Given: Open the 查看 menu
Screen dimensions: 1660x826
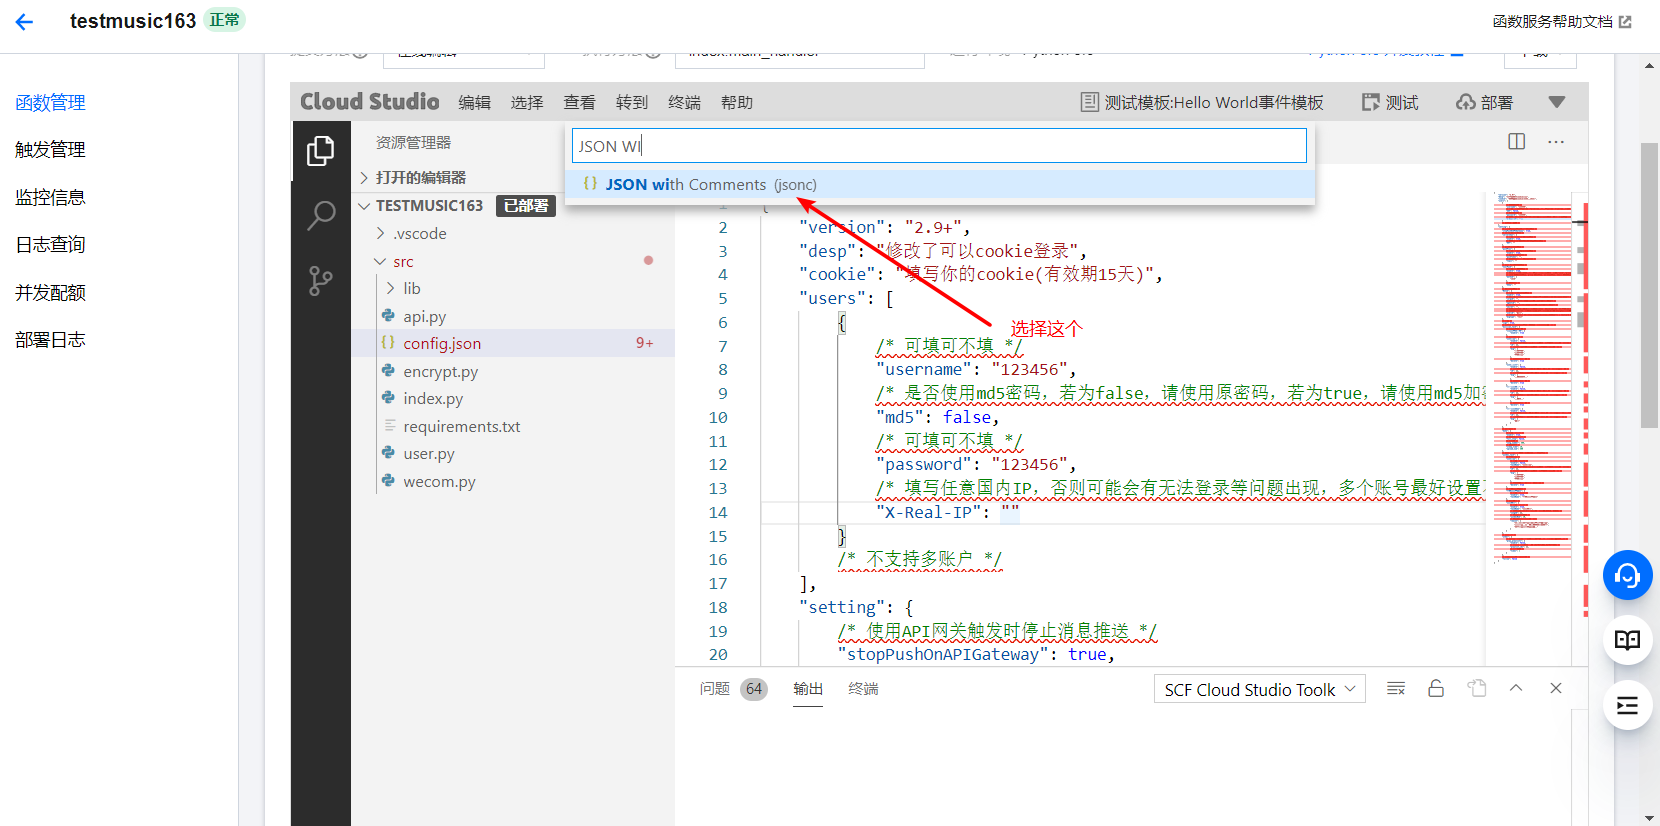Looking at the screenshot, I should click(x=580, y=102).
